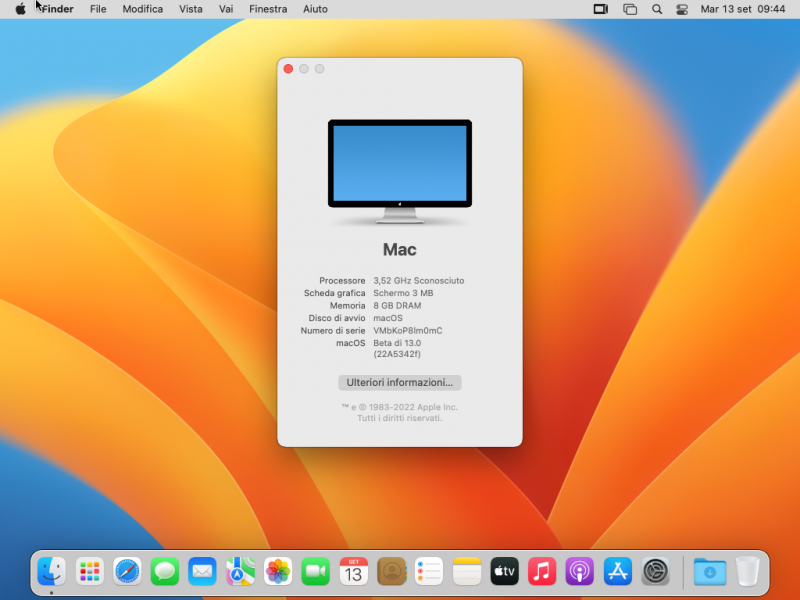This screenshot has height=600, width=800.
Task: Open Safari from the Dock
Action: pyautogui.click(x=127, y=572)
